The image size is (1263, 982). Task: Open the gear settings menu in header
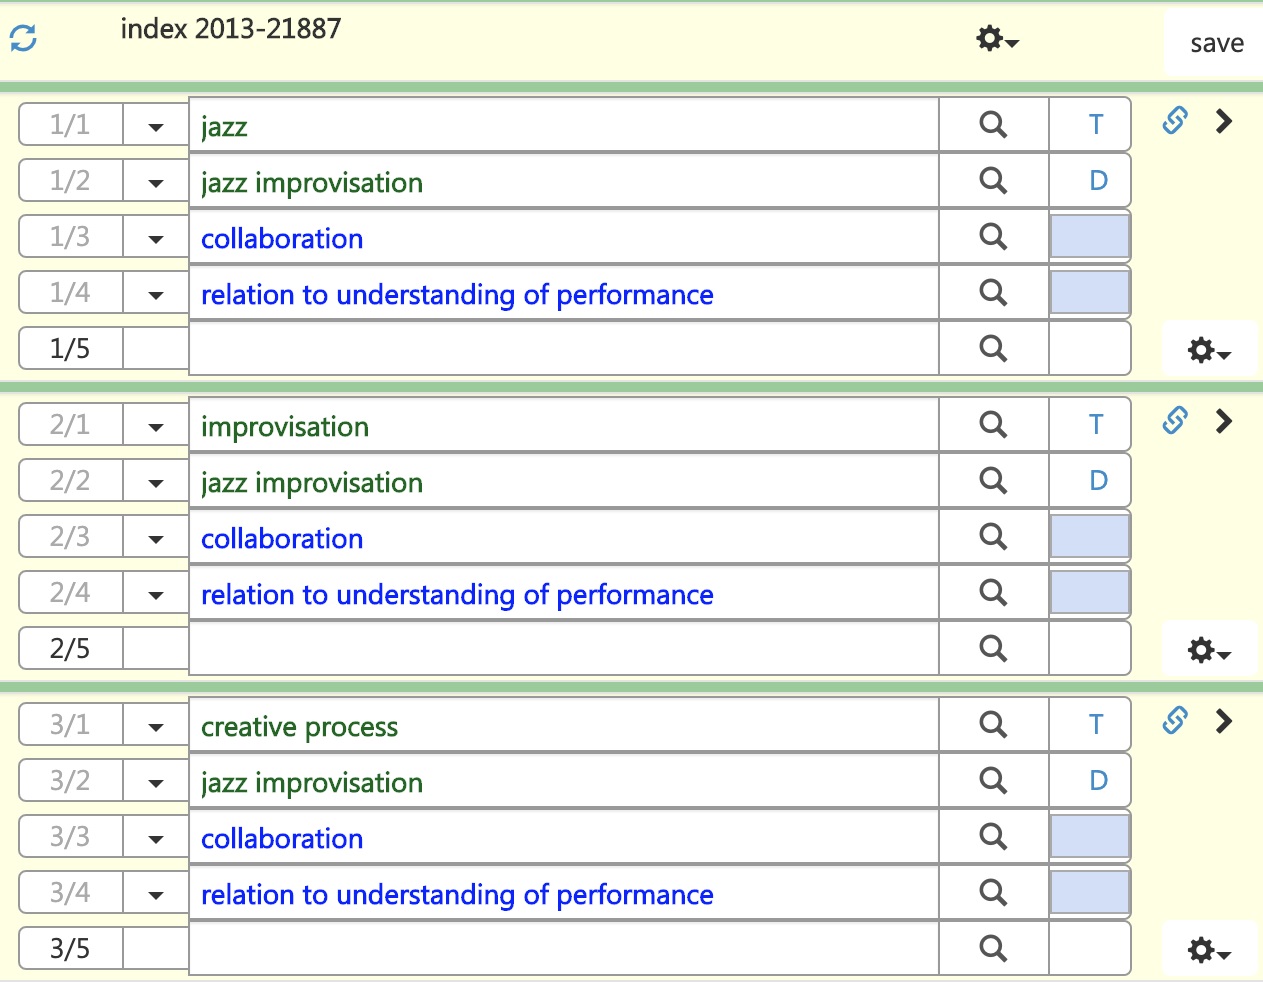(996, 40)
